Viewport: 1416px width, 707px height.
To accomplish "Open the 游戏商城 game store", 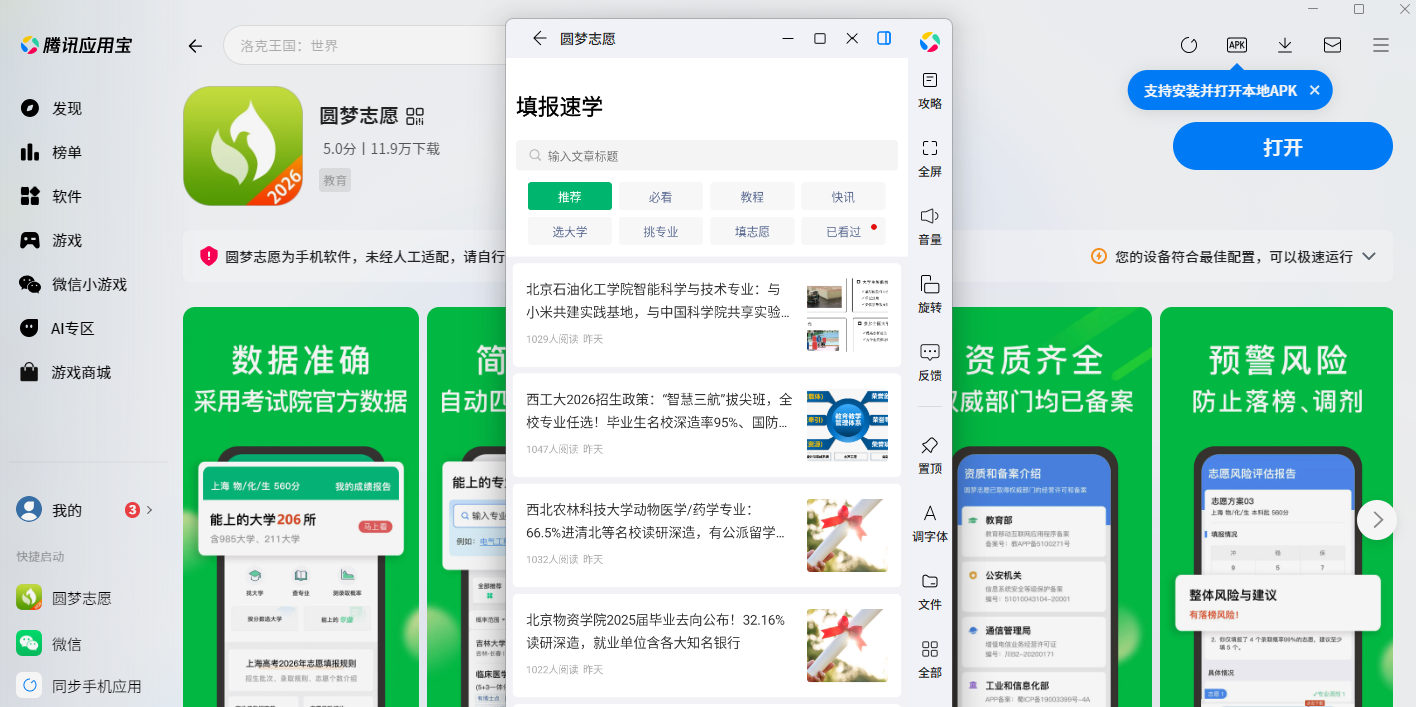I will [x=65, y=372].
